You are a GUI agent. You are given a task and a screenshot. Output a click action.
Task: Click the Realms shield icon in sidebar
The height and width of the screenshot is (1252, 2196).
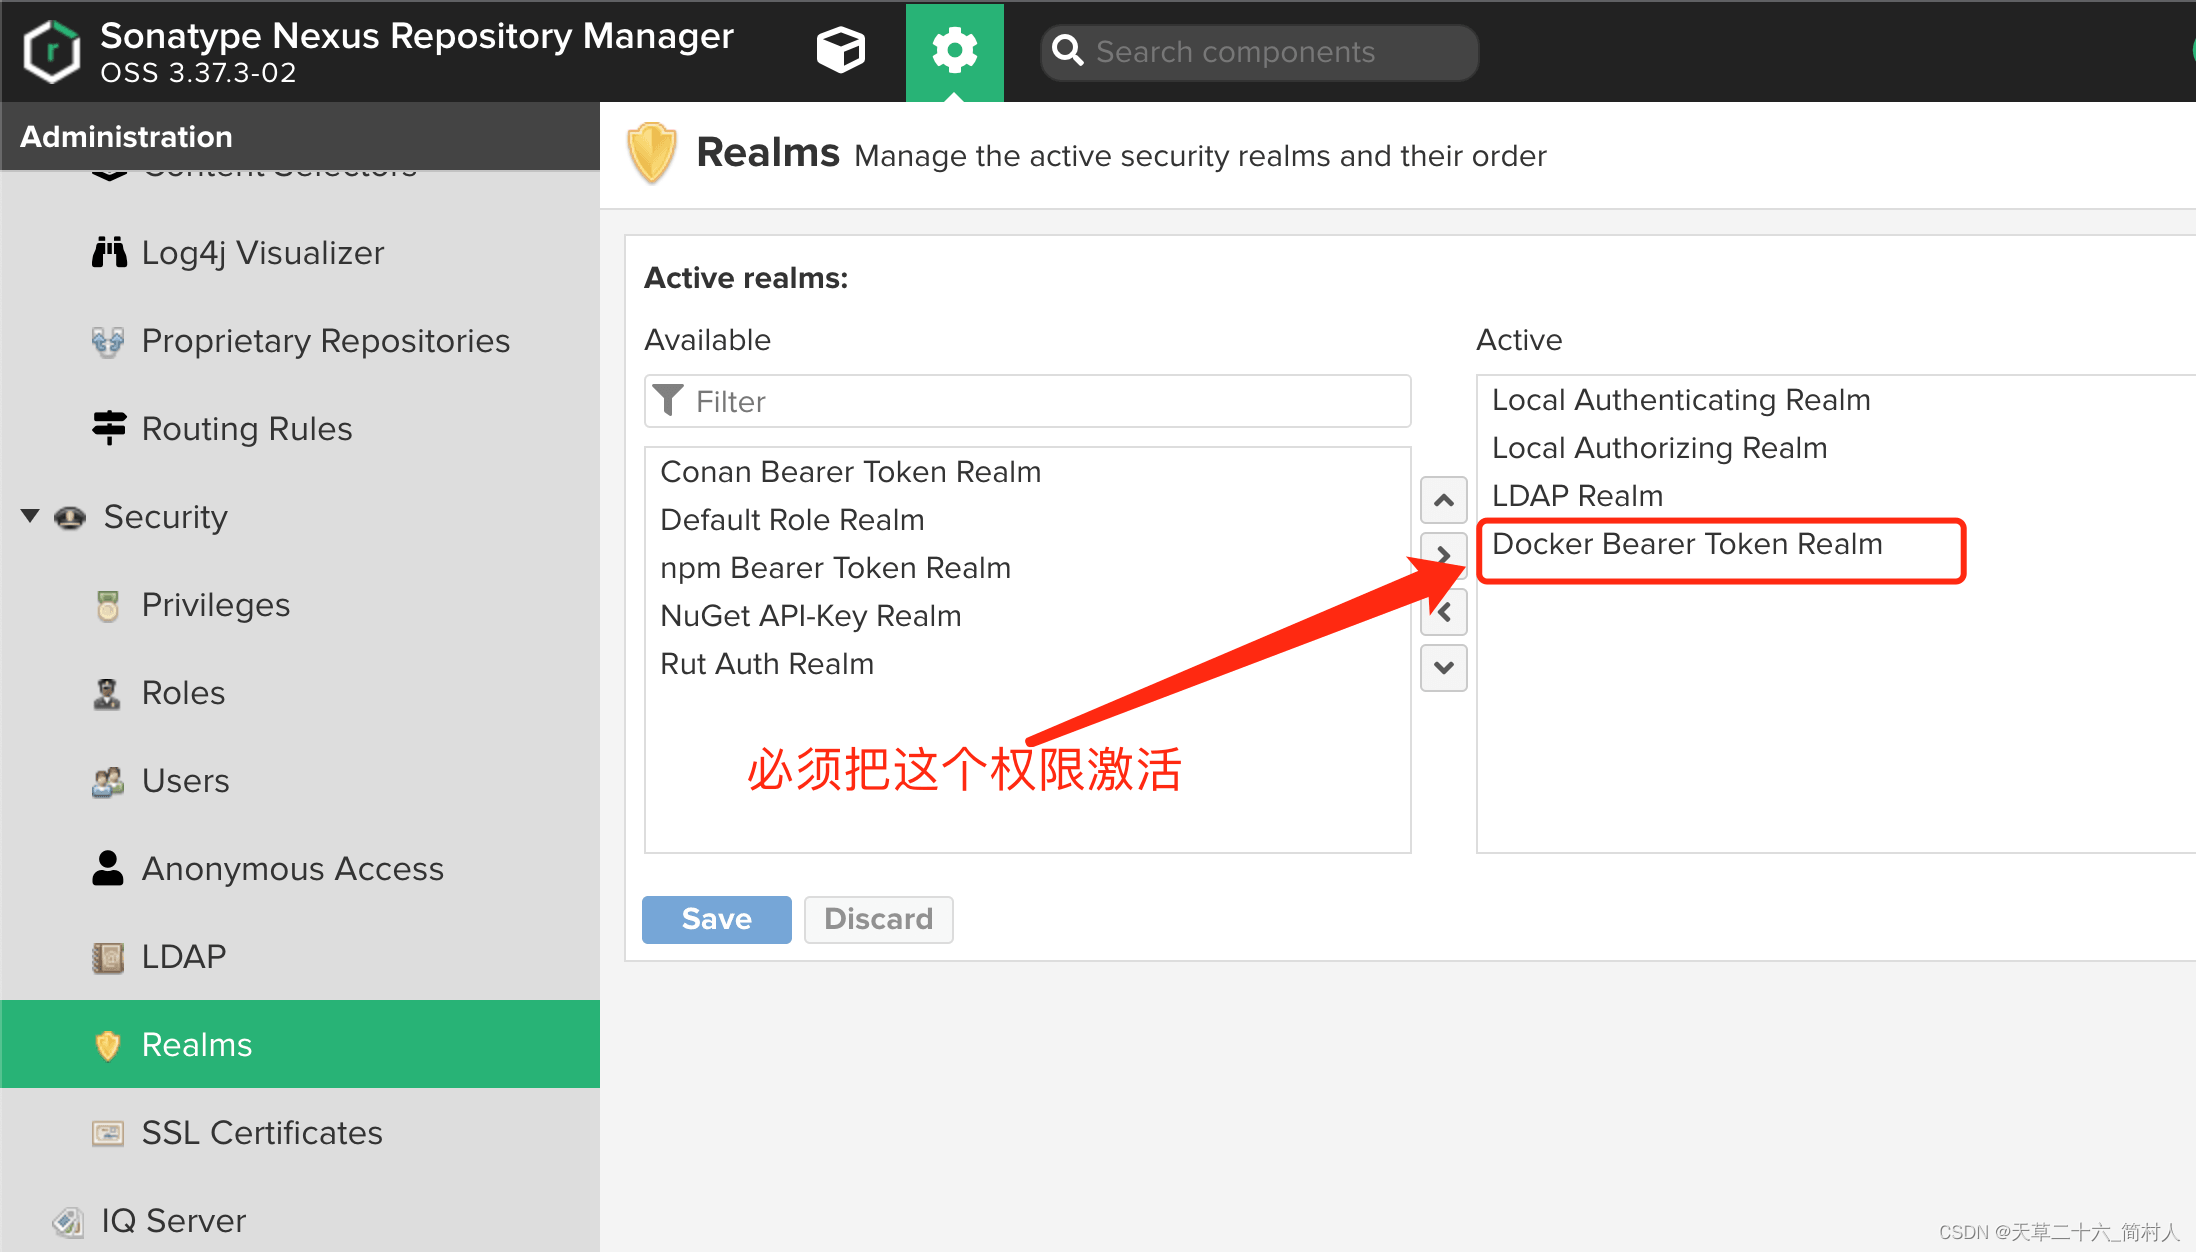click(x=107, y=1045)
